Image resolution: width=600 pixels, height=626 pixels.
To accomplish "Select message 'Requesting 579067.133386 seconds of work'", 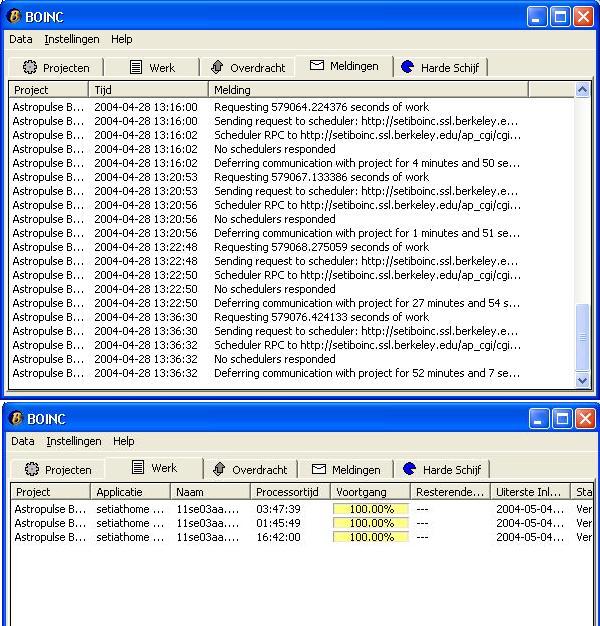I will tap(321, 177).
